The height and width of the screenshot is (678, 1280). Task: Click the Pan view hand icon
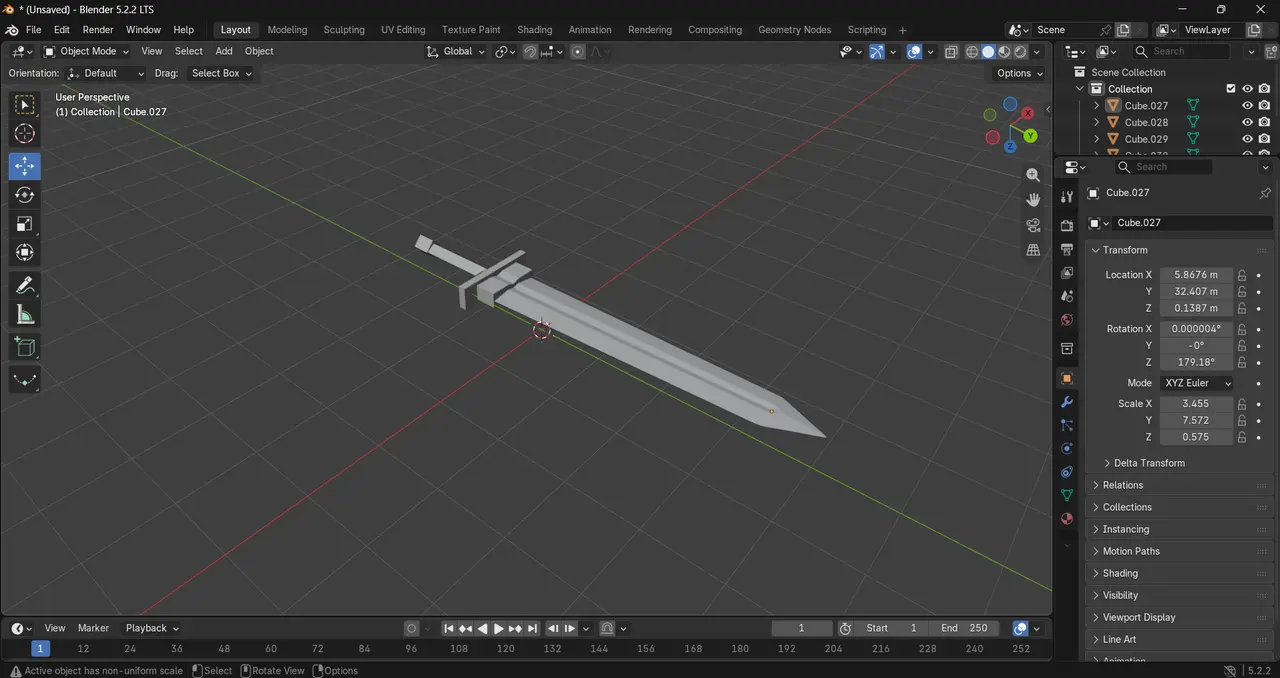coord(1033,200)
